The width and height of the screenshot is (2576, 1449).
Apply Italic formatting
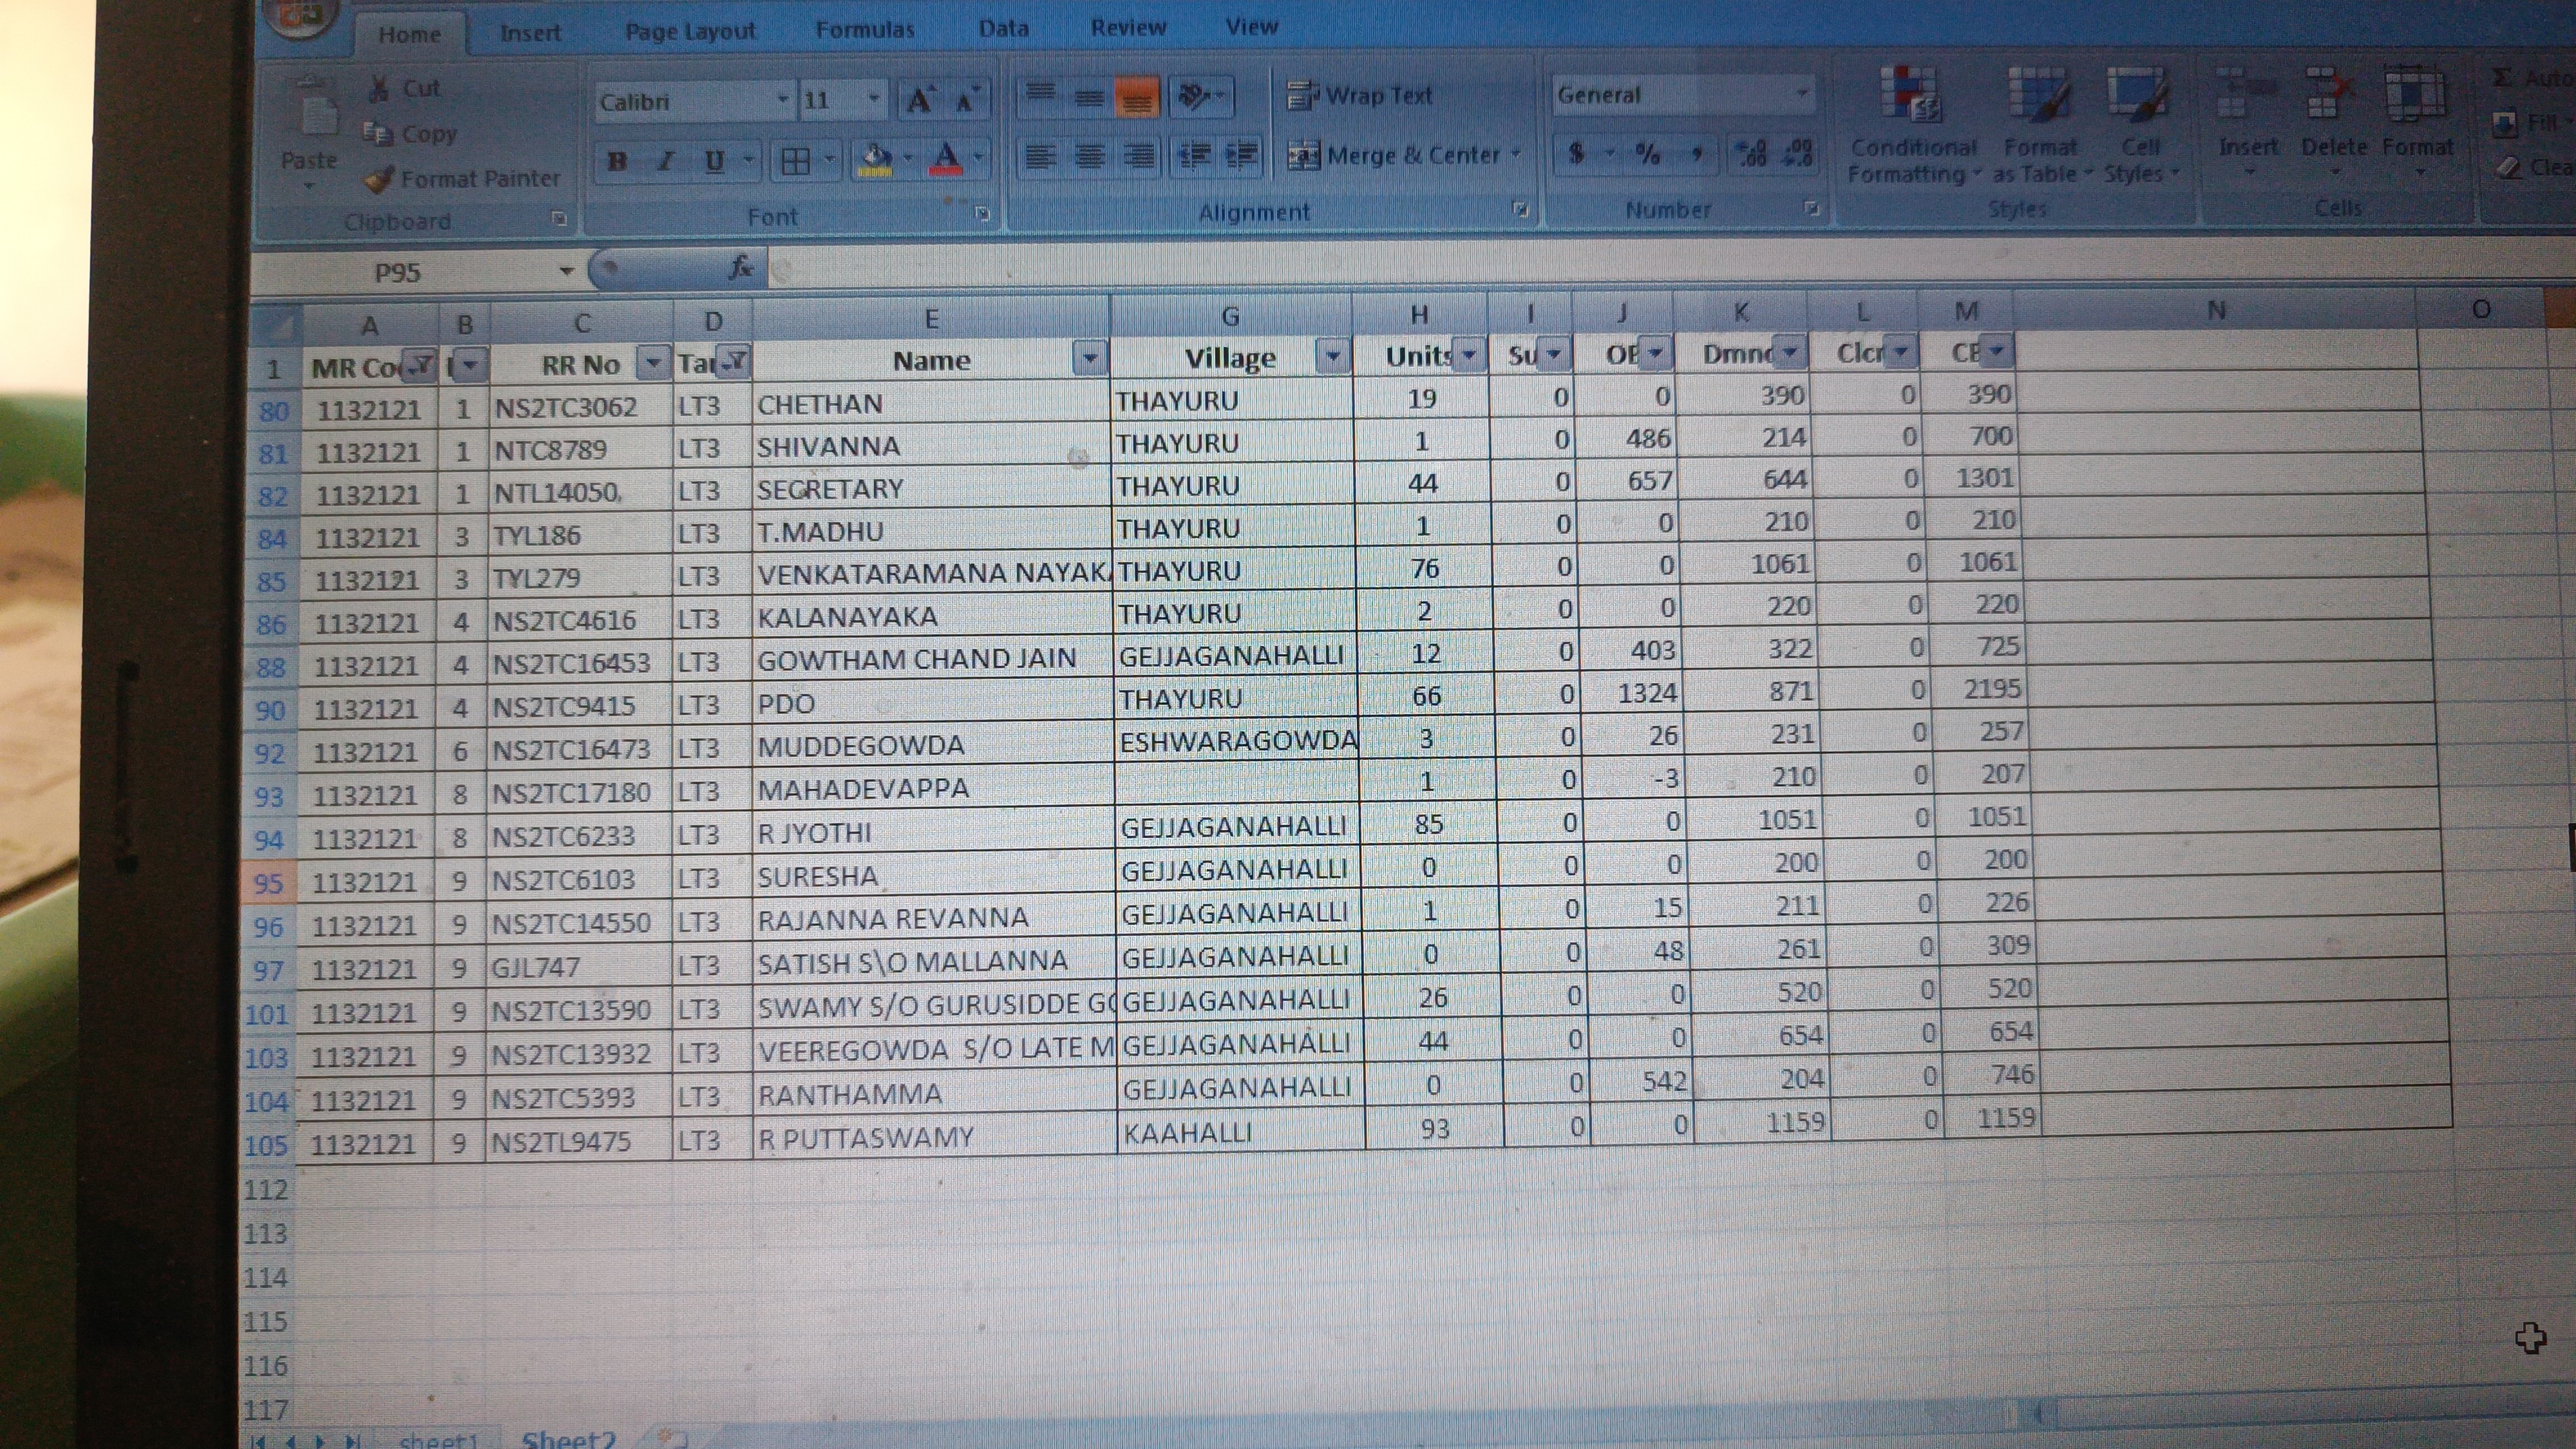(x=666, y=160)
